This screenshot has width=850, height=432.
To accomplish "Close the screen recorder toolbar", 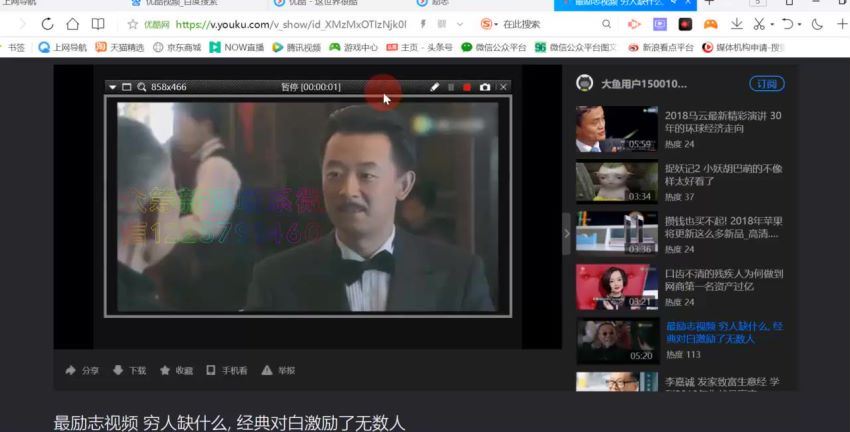I will pyautogui.click(x=503, y=87).
